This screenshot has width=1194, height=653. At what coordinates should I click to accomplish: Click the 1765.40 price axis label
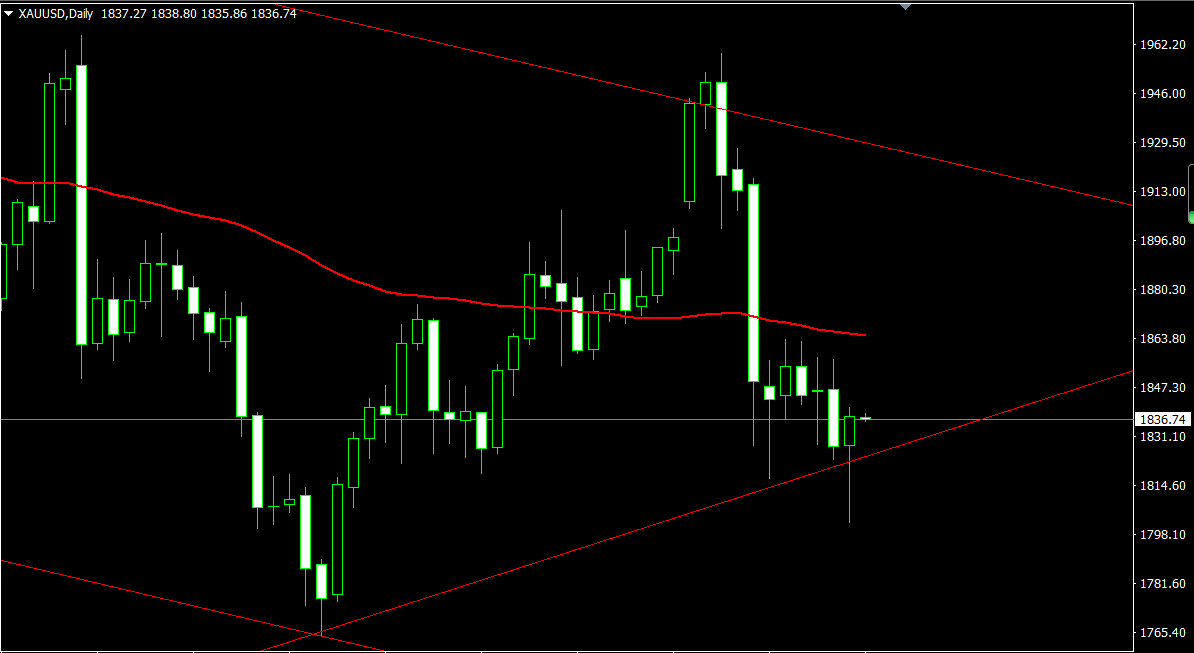point(1162,632)
